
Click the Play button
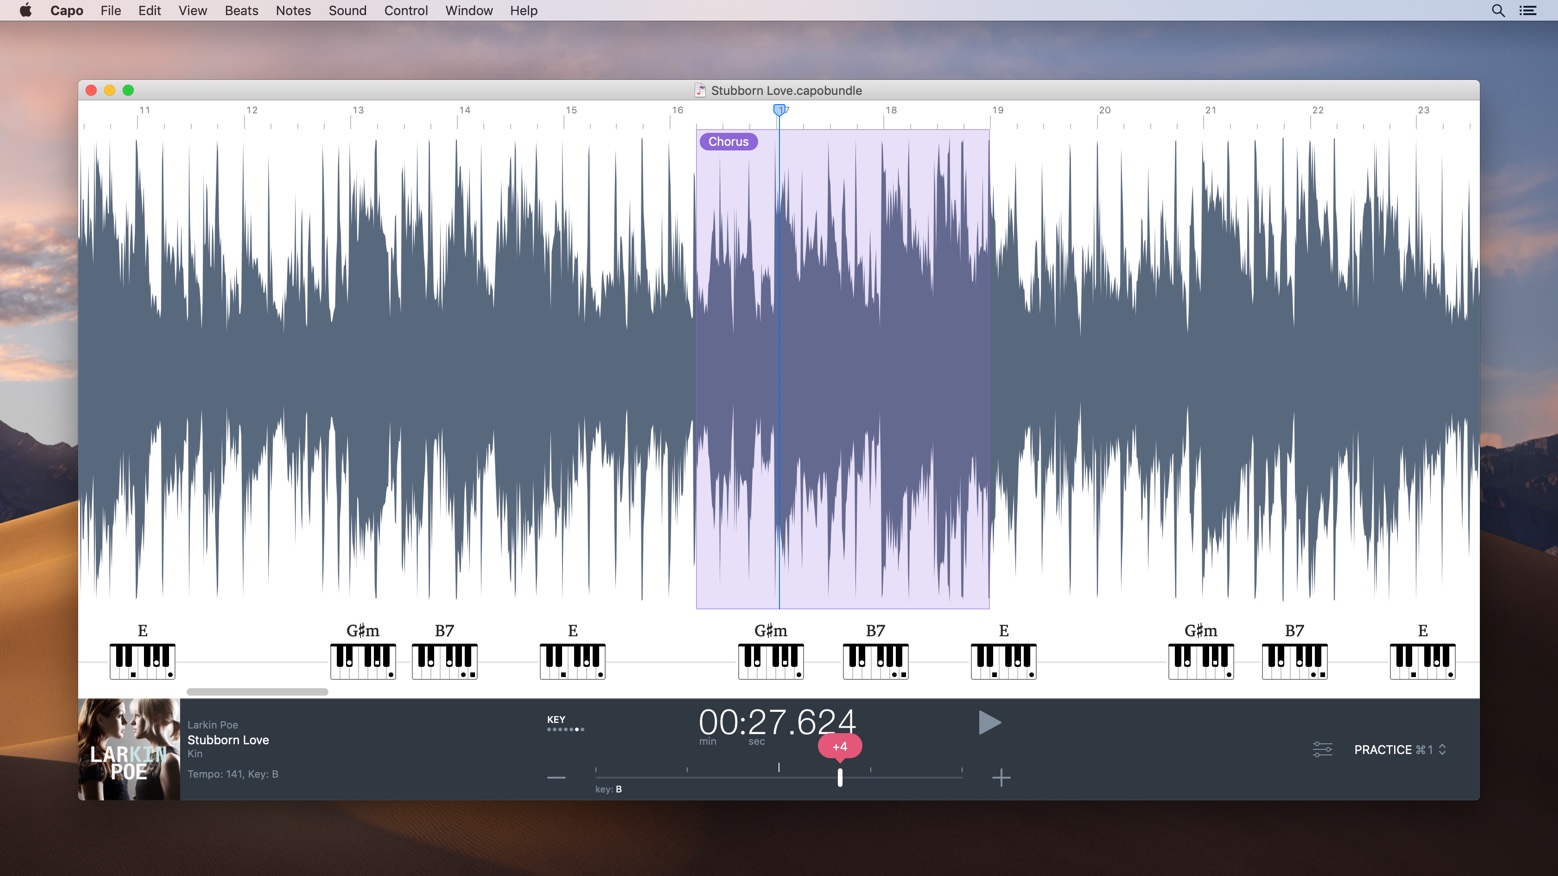989,723
